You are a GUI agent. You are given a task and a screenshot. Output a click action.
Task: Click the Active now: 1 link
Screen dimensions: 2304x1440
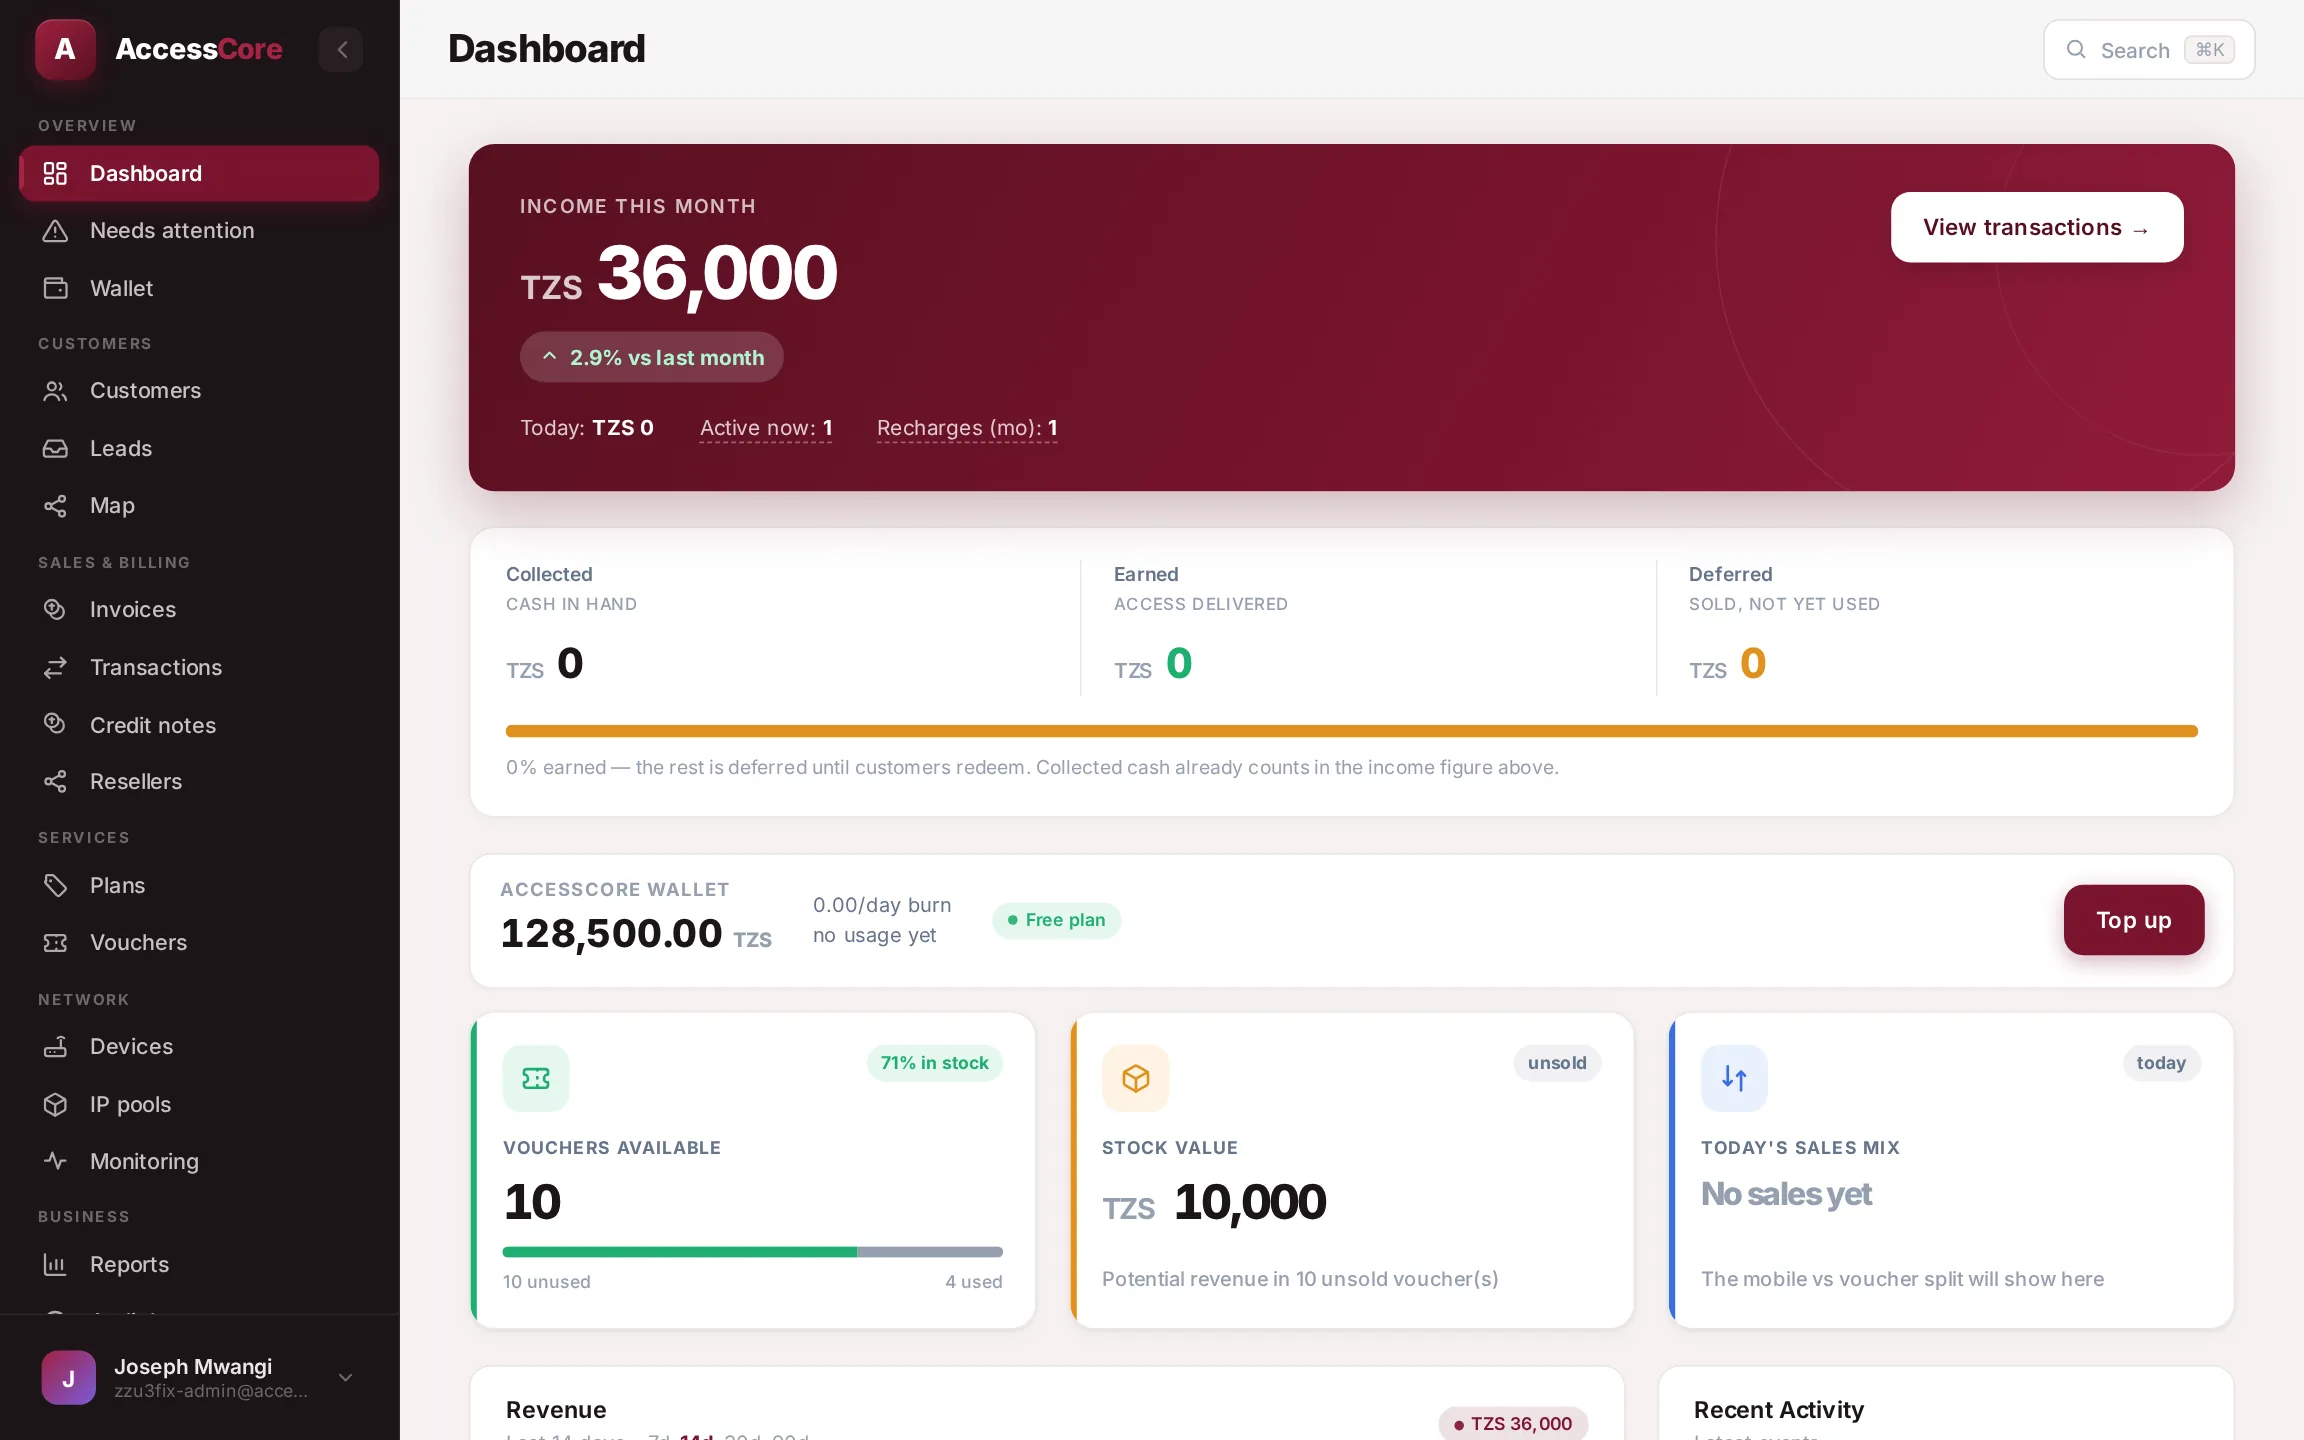[766, 428]
